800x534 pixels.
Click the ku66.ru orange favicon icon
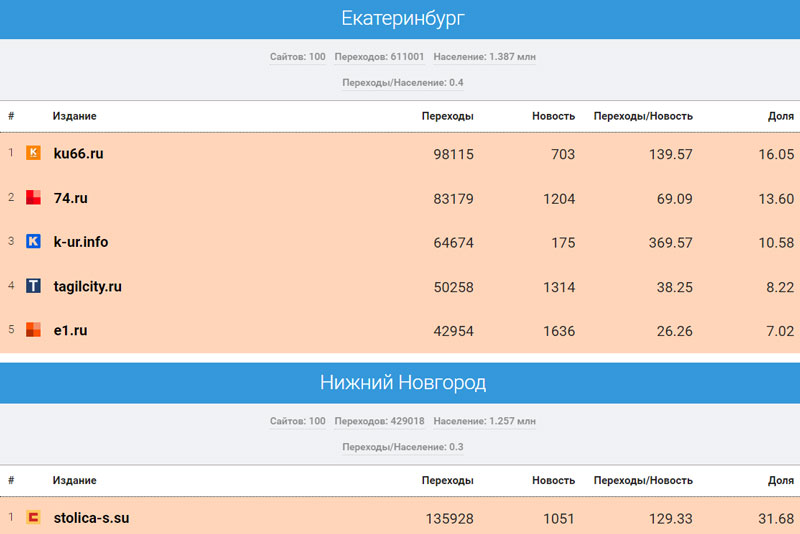coord(33,153)
